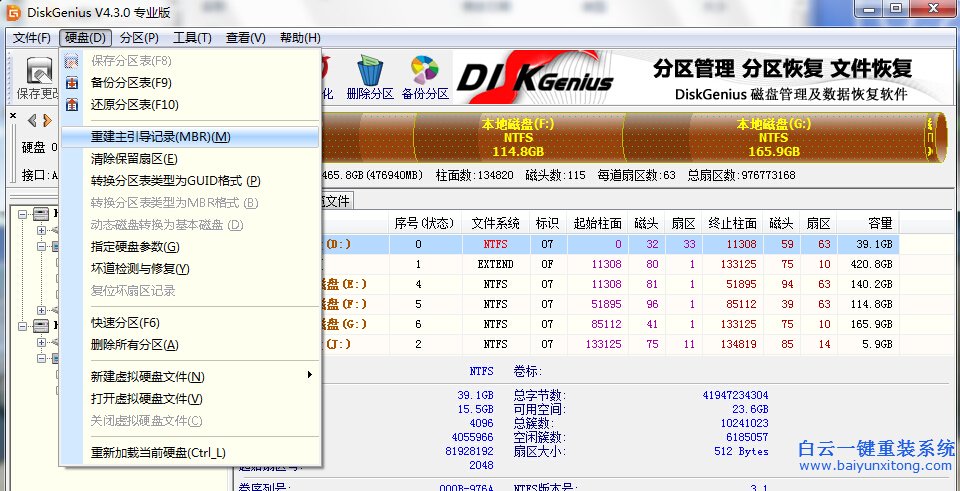Choose 还原分区表(F10) restore partition table

(134, 105)
